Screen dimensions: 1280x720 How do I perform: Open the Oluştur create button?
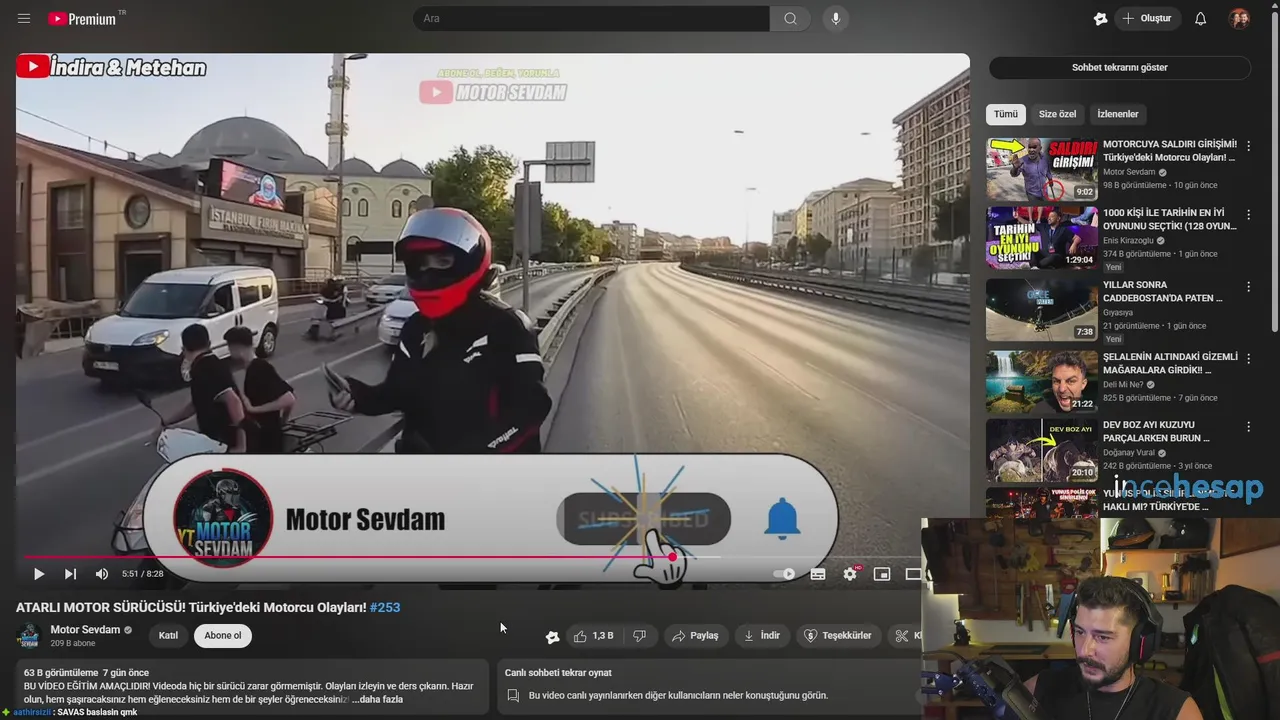[1146, 19]
